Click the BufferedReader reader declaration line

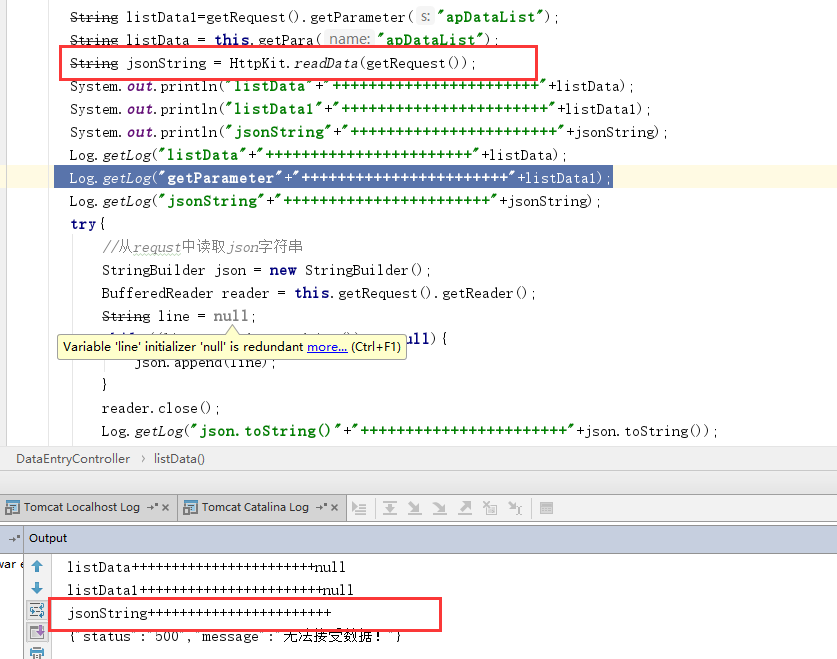click(318, 293)
